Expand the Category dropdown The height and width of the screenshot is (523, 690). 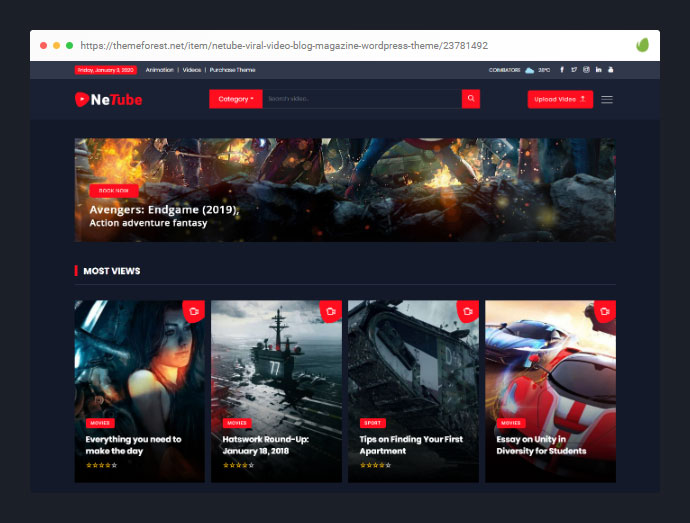pyautogui.click(x=236, y=99)
